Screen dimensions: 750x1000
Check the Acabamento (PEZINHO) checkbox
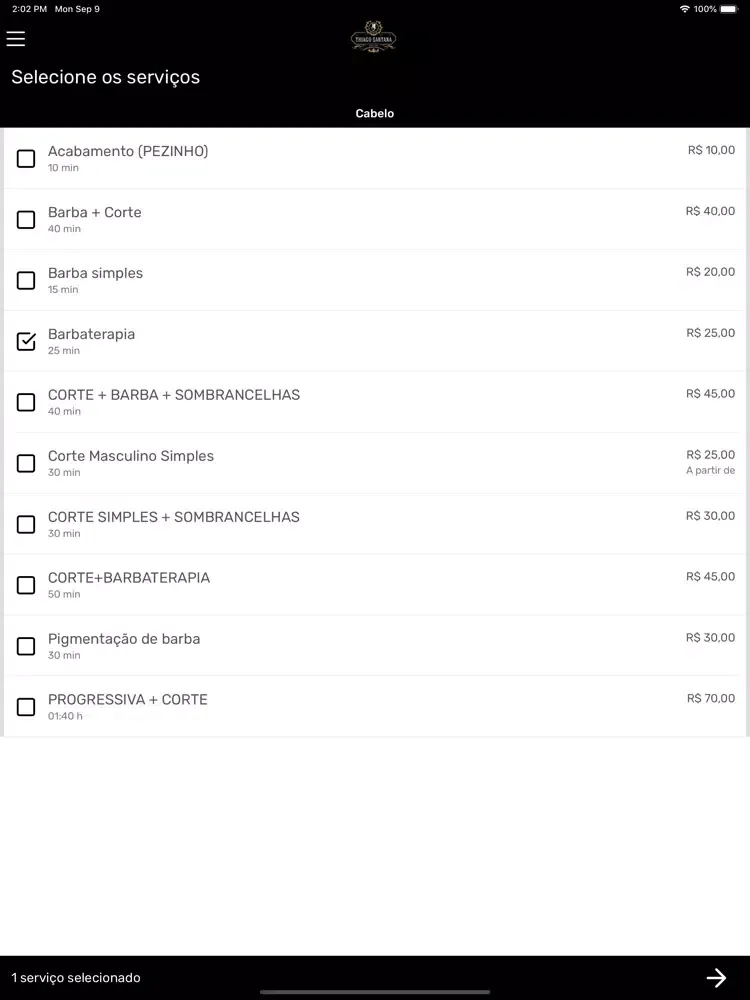[26, 159]
